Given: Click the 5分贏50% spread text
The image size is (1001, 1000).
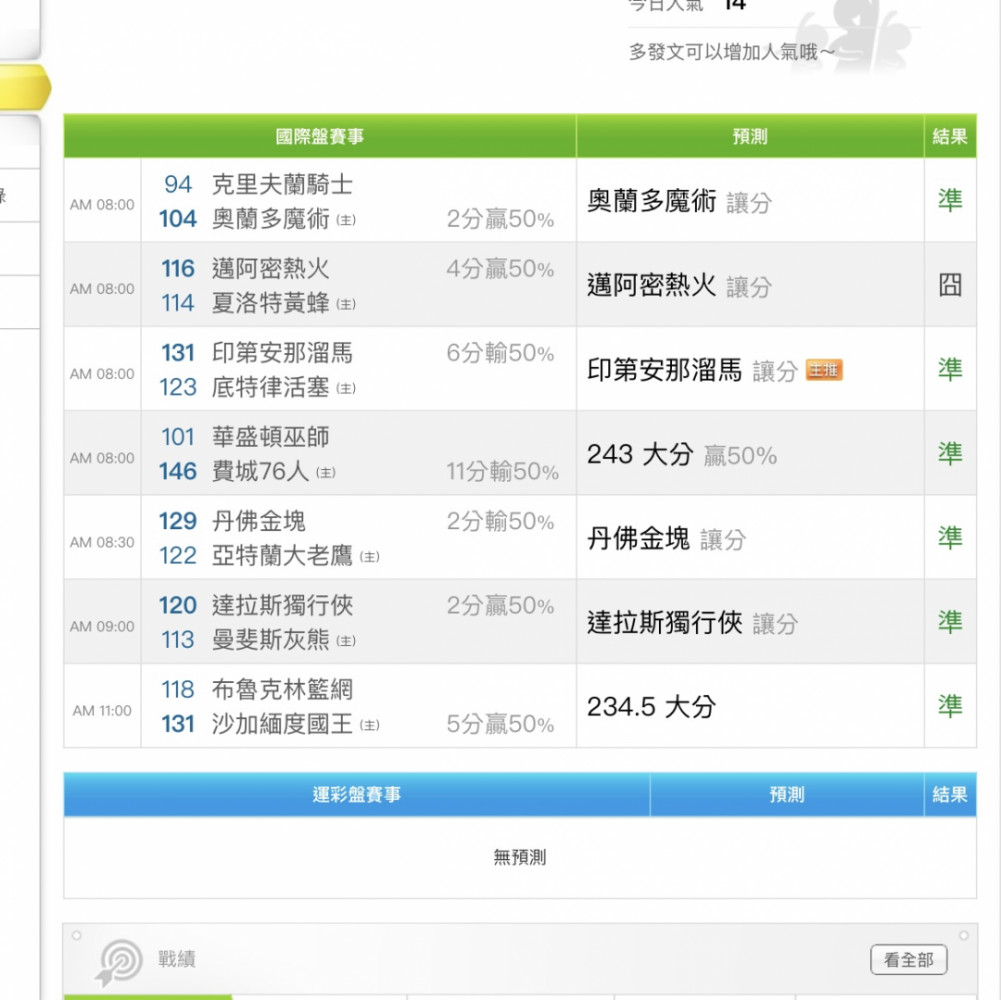Looking at the screenshot, I should point(500,724).
